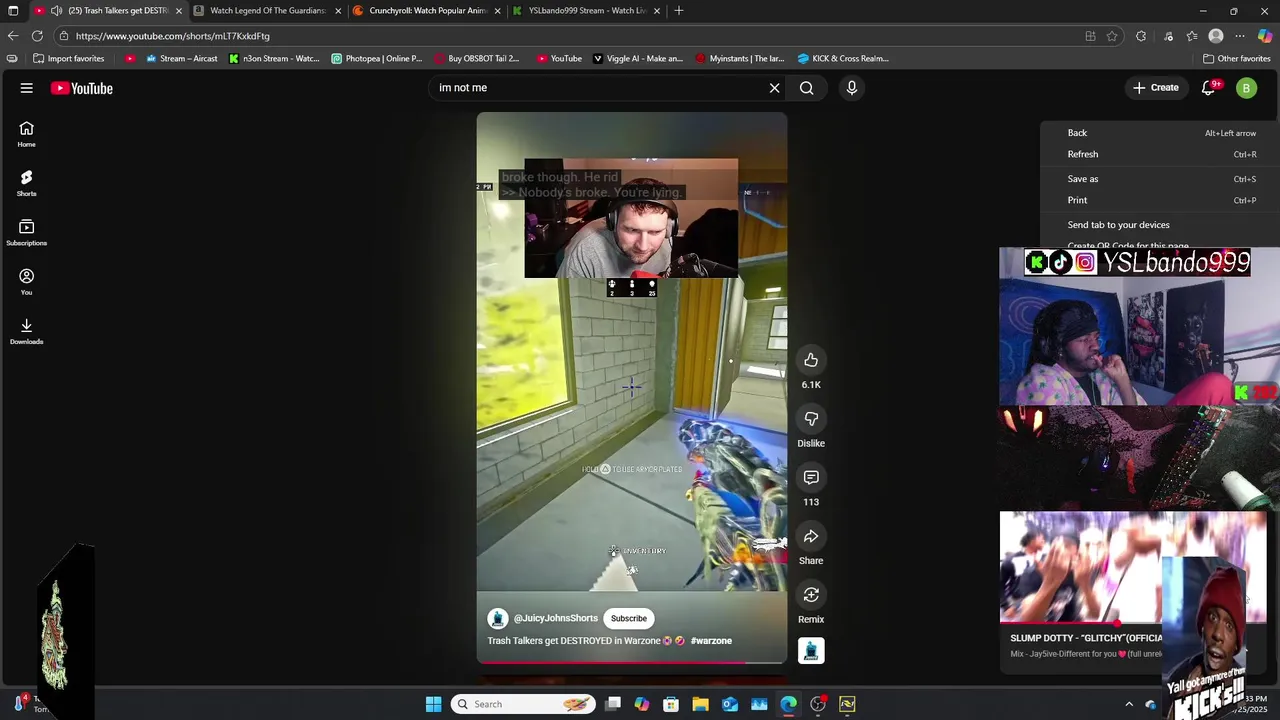Click the #warzone hashtag
Image resolution: width=1280 pixels, height=720 pixels.
coord(711,641)
